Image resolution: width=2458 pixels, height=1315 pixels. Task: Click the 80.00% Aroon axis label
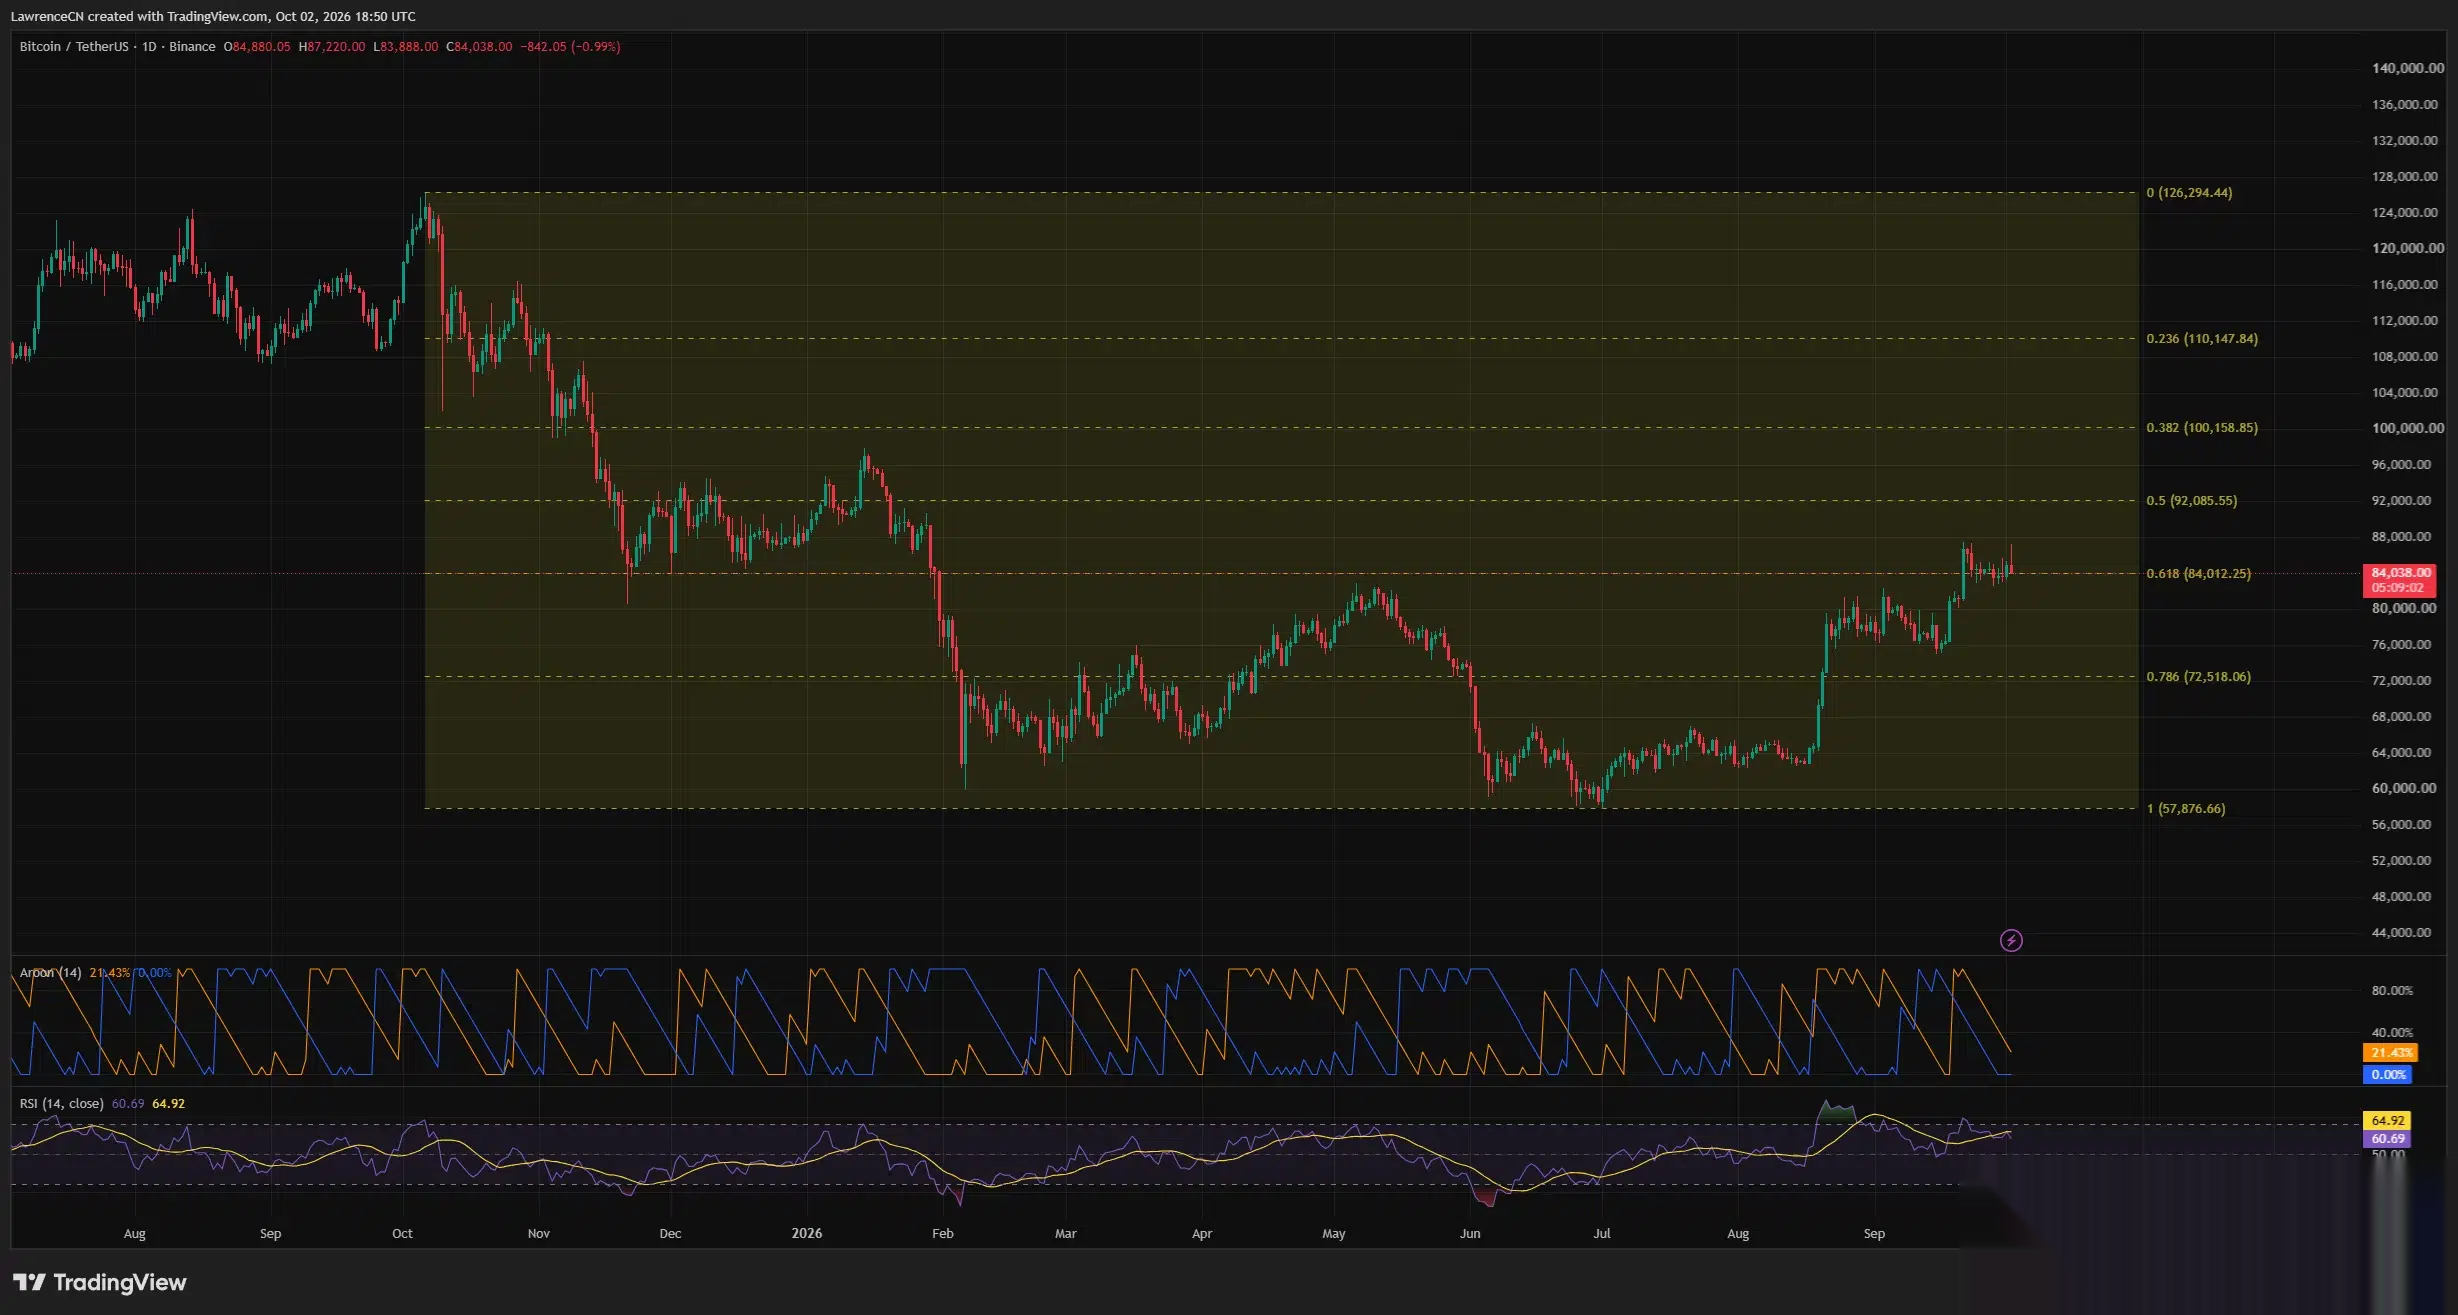coord(2392,990)
